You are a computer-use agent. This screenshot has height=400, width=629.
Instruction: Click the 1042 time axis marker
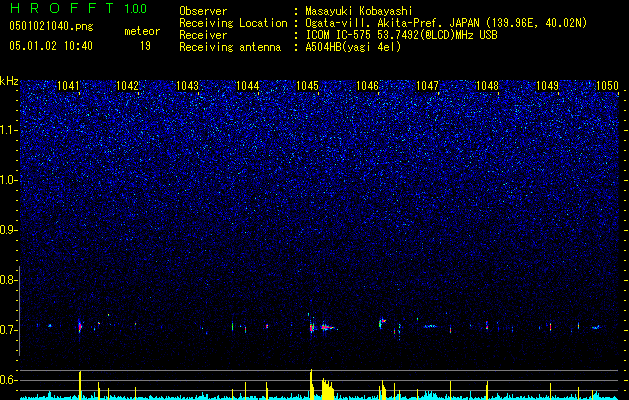[127, 86]
